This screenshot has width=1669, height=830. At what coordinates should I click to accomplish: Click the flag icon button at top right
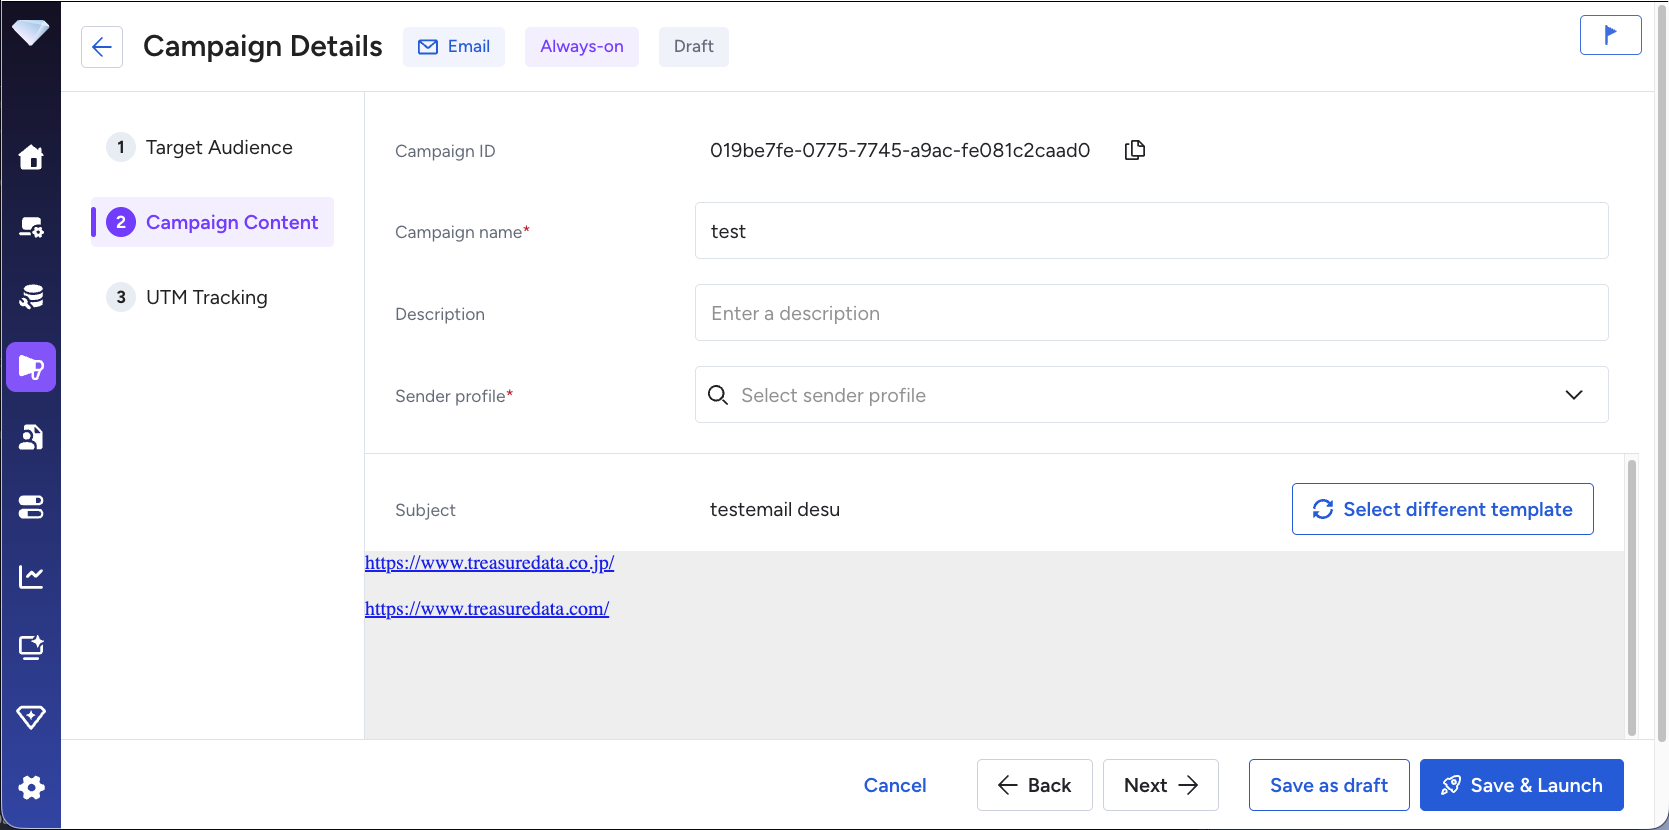click(1610, 35)
